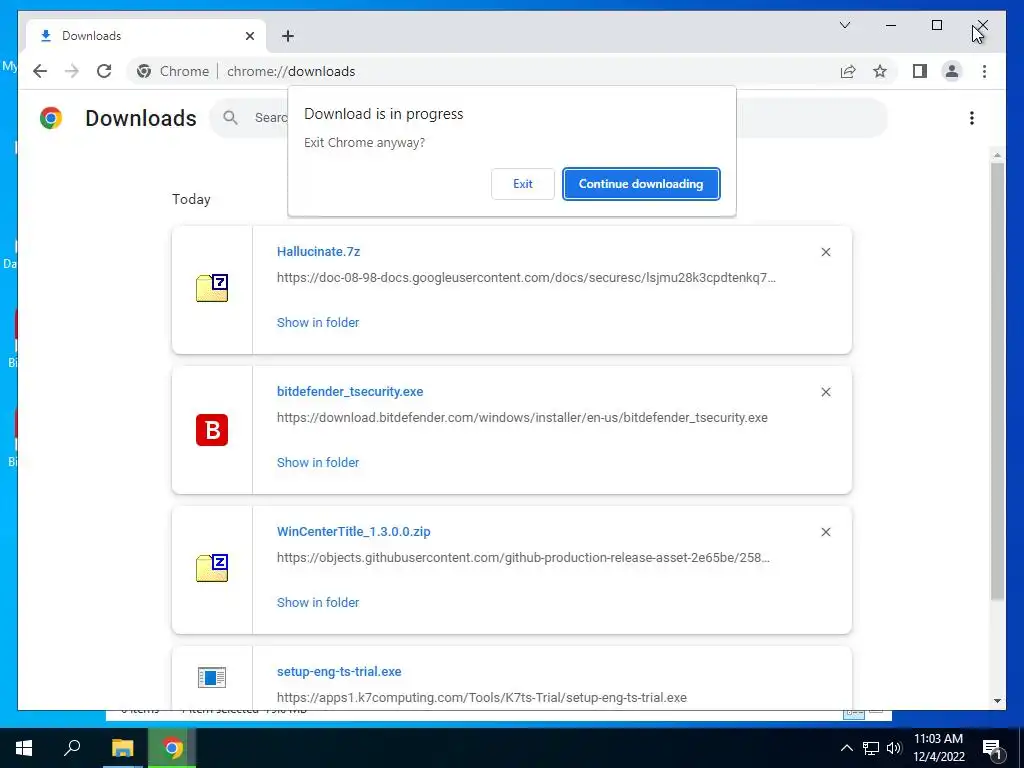Expand the hidden system tray icons
This screenshot has width=1024, height=768.
846,748
